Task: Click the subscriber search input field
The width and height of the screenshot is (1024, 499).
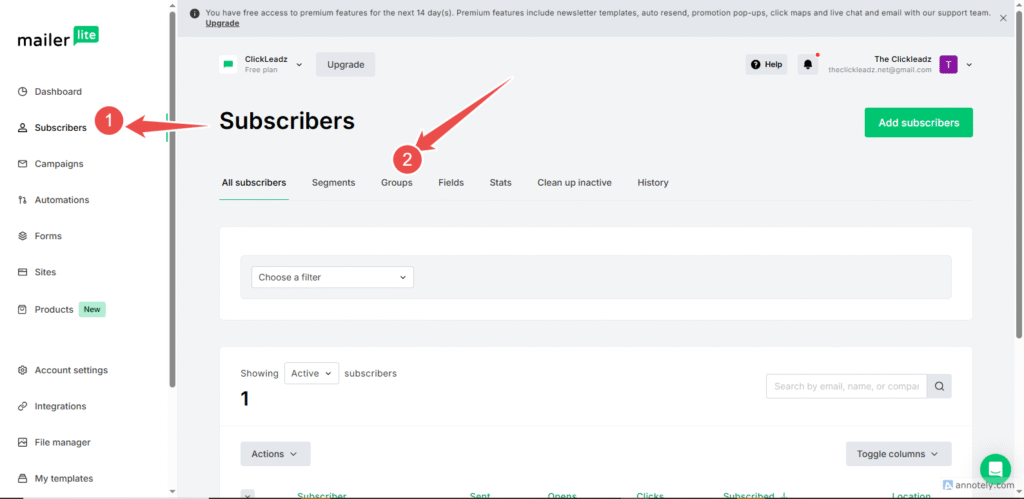Action: point(846,387)
